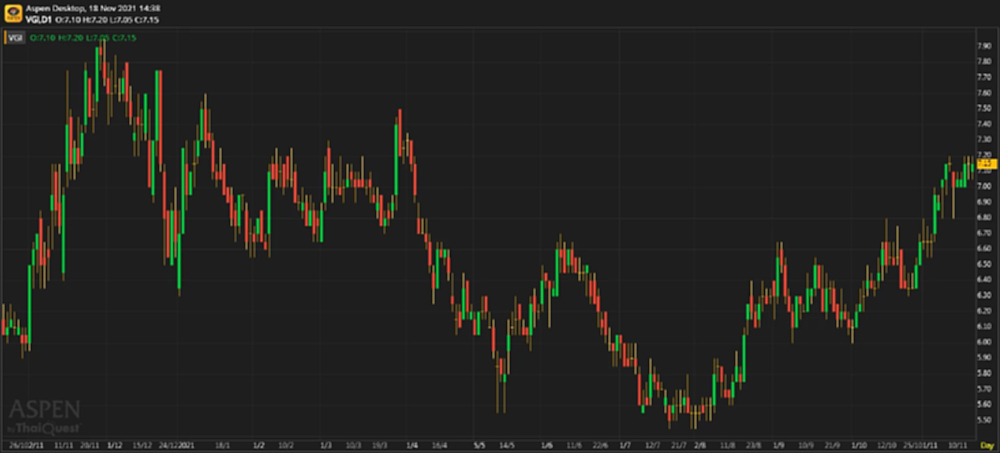Select the VGI series tag

(15, 38)
